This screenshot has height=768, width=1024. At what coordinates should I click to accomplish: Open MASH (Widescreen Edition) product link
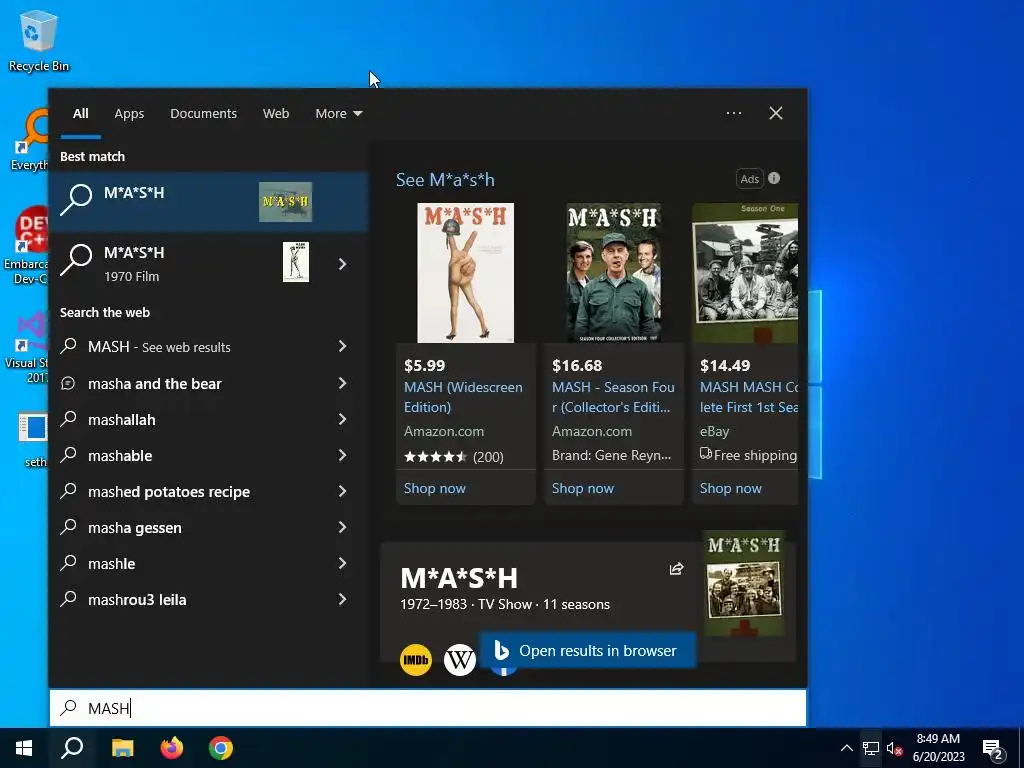(463, 396)
